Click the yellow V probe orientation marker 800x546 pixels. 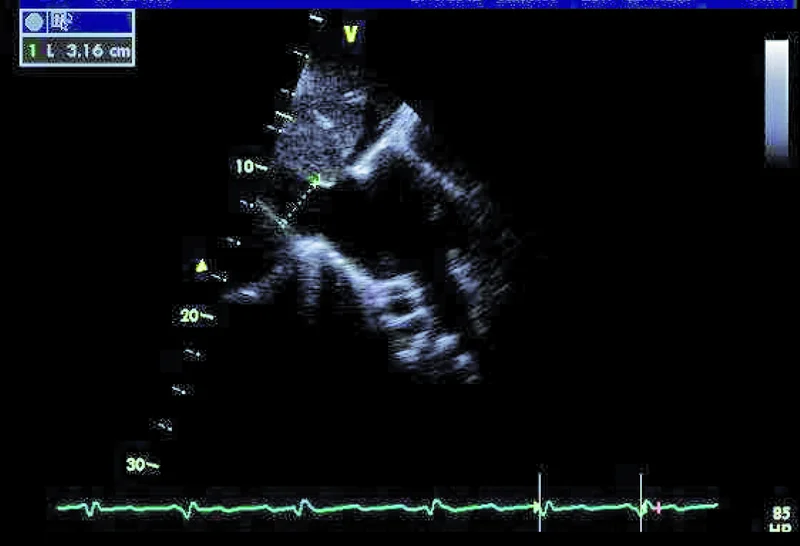click(351, 34)
